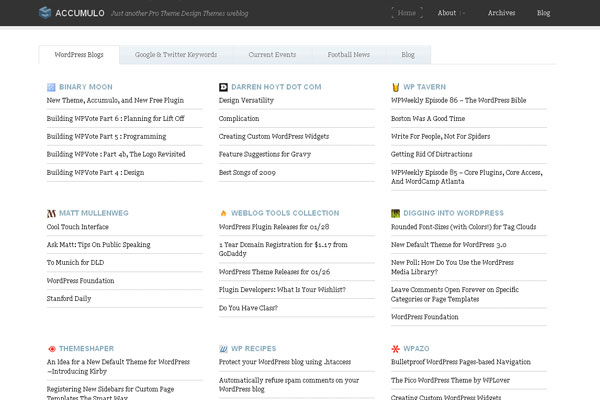The height and width of the screenshot is (400, 600).
Task: Open the 'Complication' post
Action: click(239, 119)
